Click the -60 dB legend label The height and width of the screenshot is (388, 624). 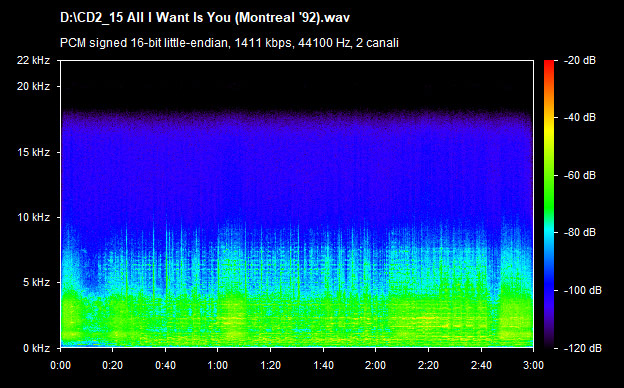coord(580,175)
